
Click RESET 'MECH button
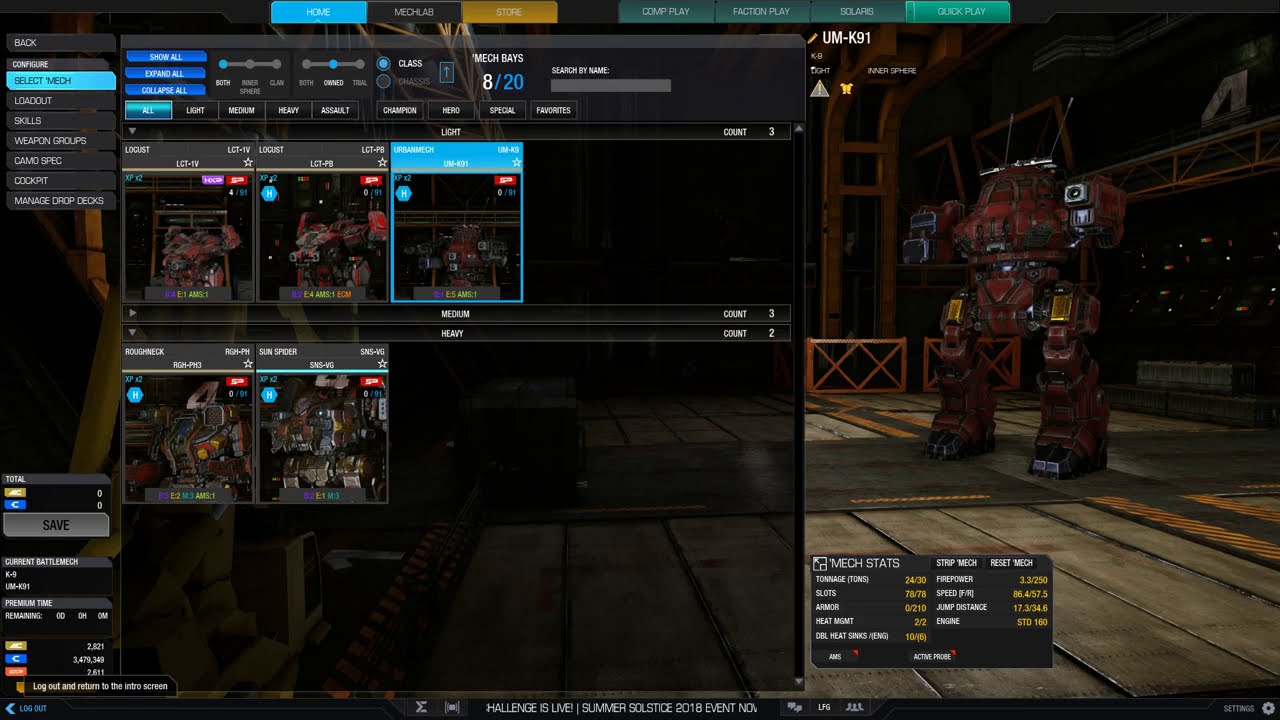point(1011,563)
